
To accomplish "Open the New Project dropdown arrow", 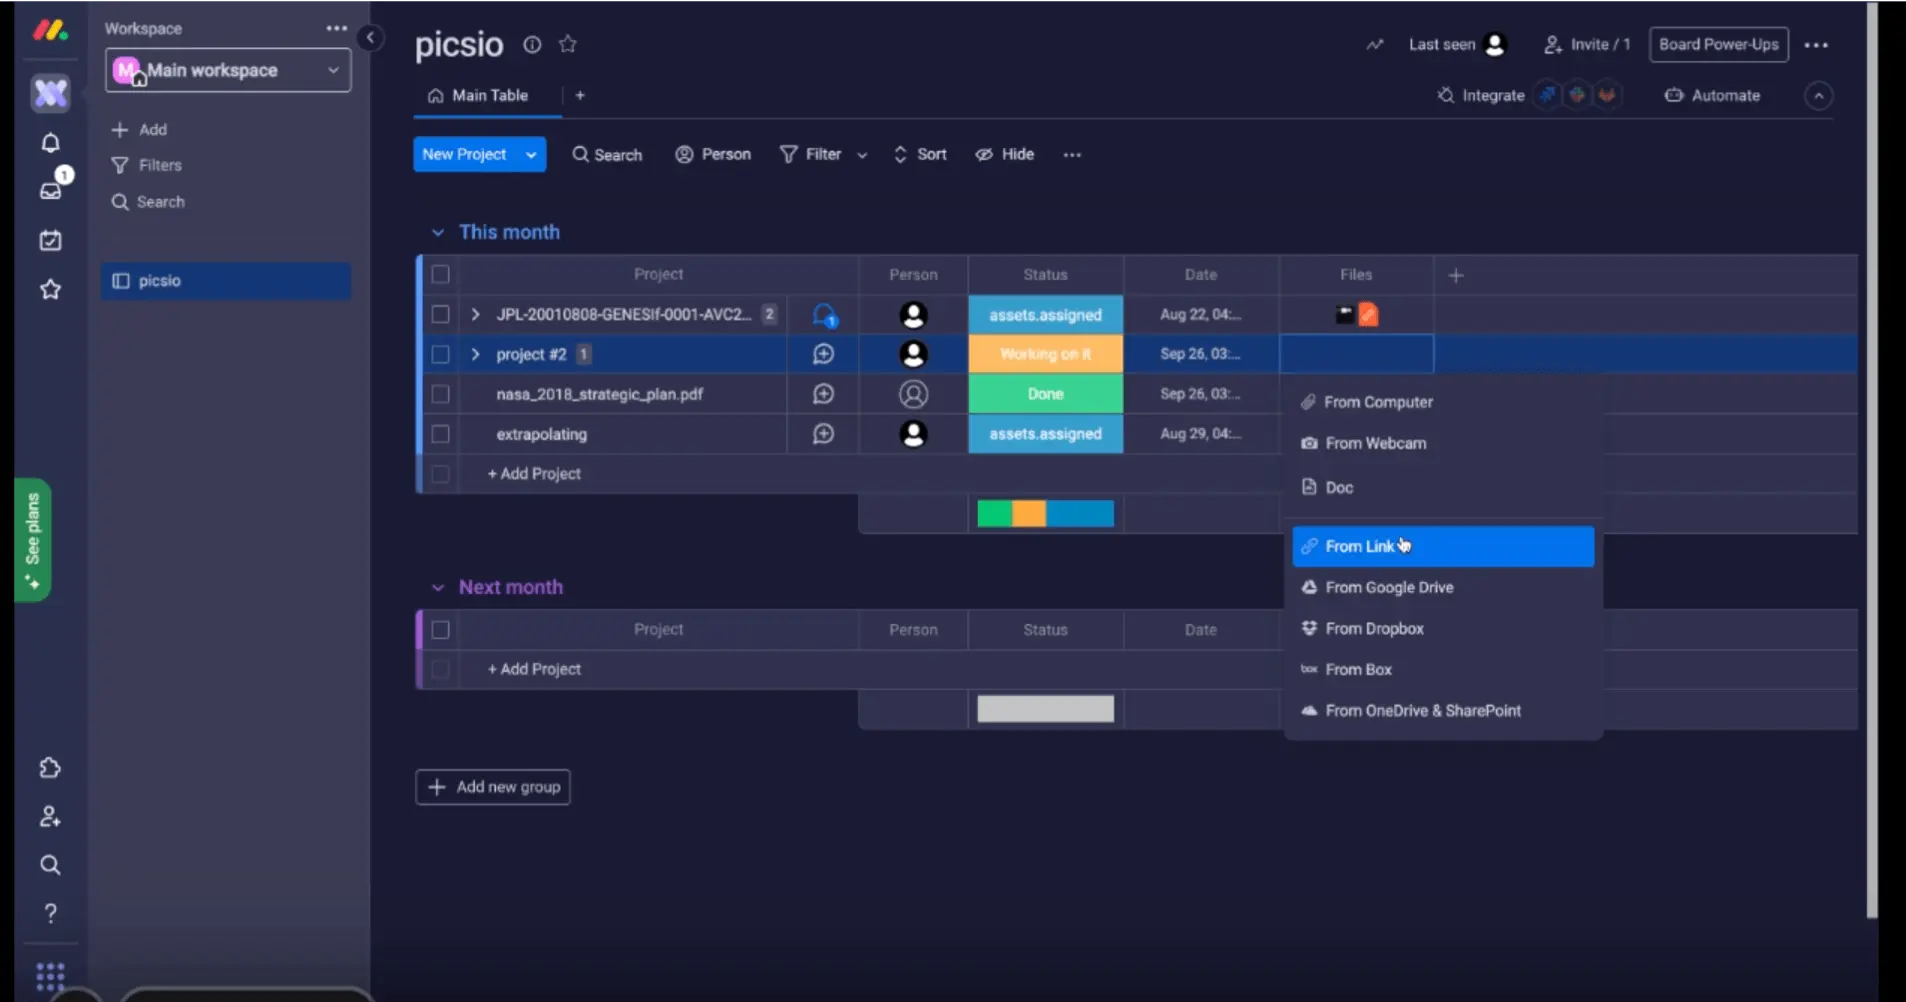I will pos(531,155).
